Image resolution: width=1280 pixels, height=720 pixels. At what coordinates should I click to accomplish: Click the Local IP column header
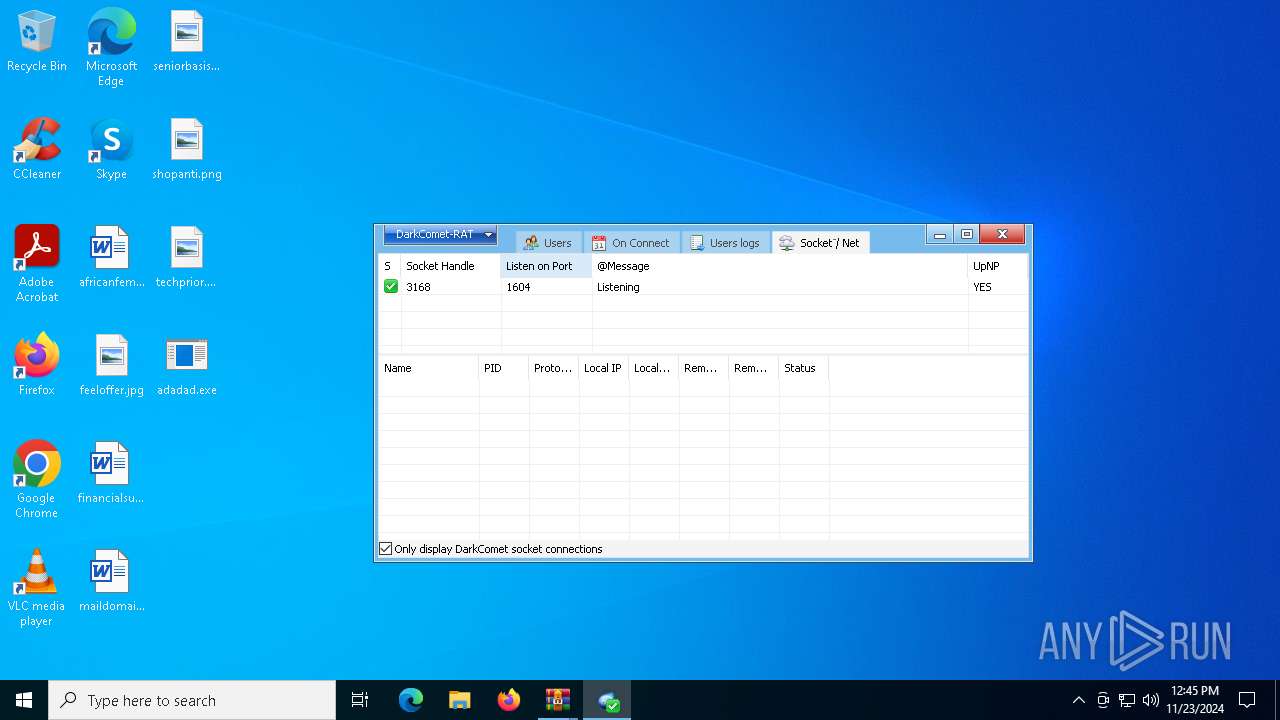click(x=604, y=368)
